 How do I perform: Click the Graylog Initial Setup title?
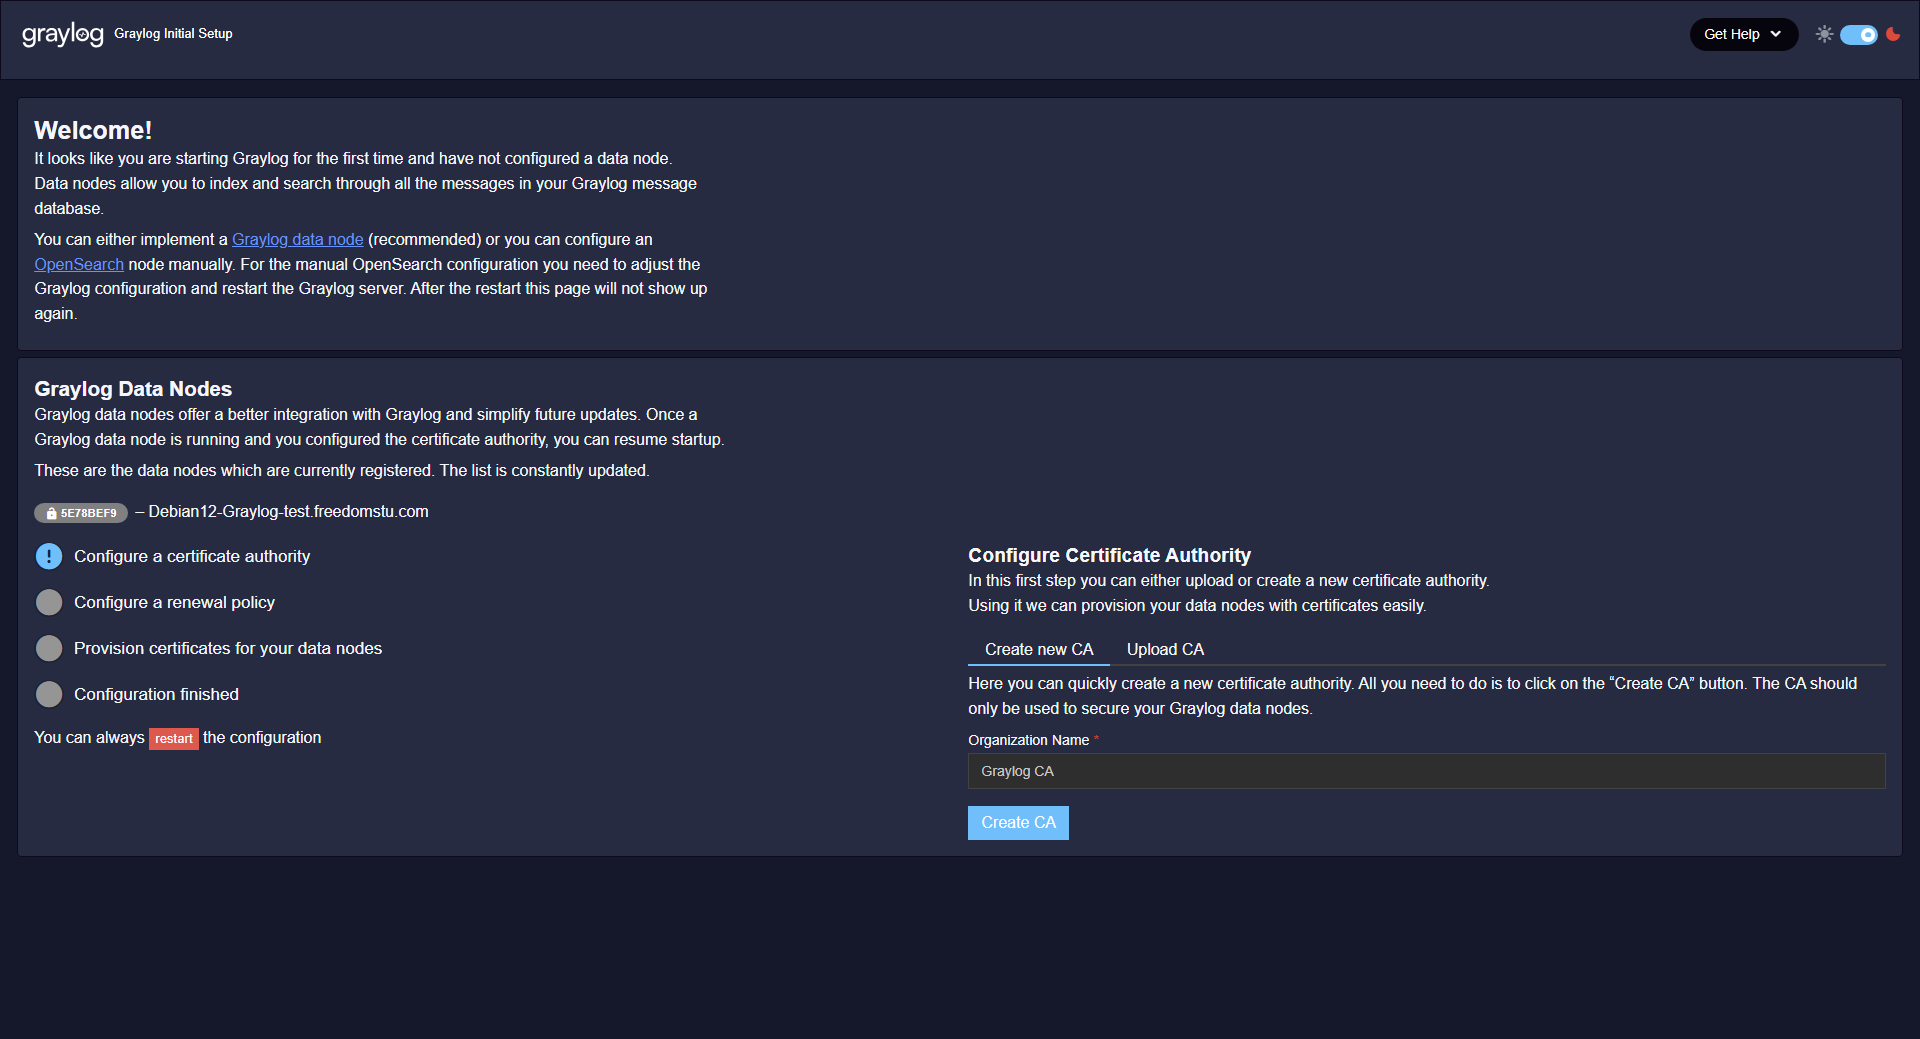tap(173, 34)
